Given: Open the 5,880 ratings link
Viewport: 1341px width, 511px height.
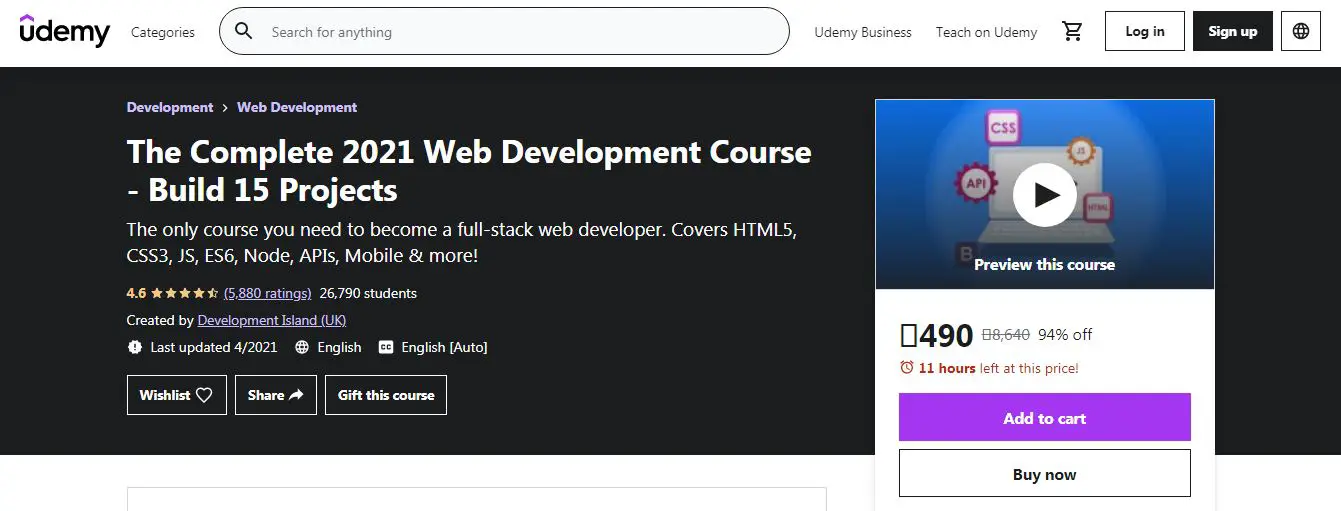Looking at the screenshot, I should tap(267, 294).
